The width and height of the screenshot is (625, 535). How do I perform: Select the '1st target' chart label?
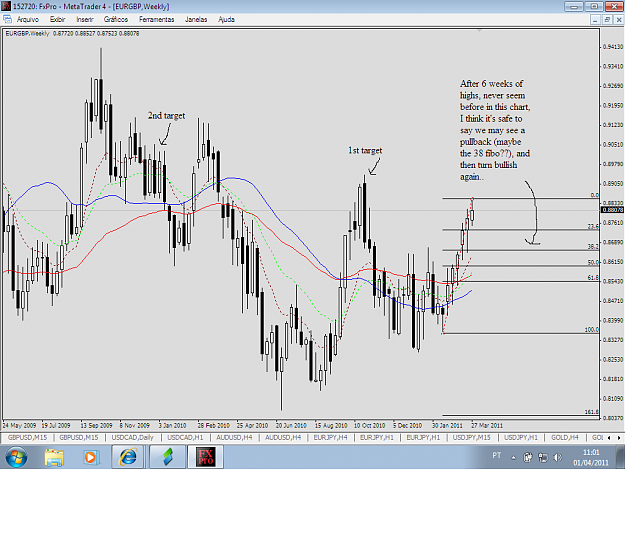click(x=365, y=150)
